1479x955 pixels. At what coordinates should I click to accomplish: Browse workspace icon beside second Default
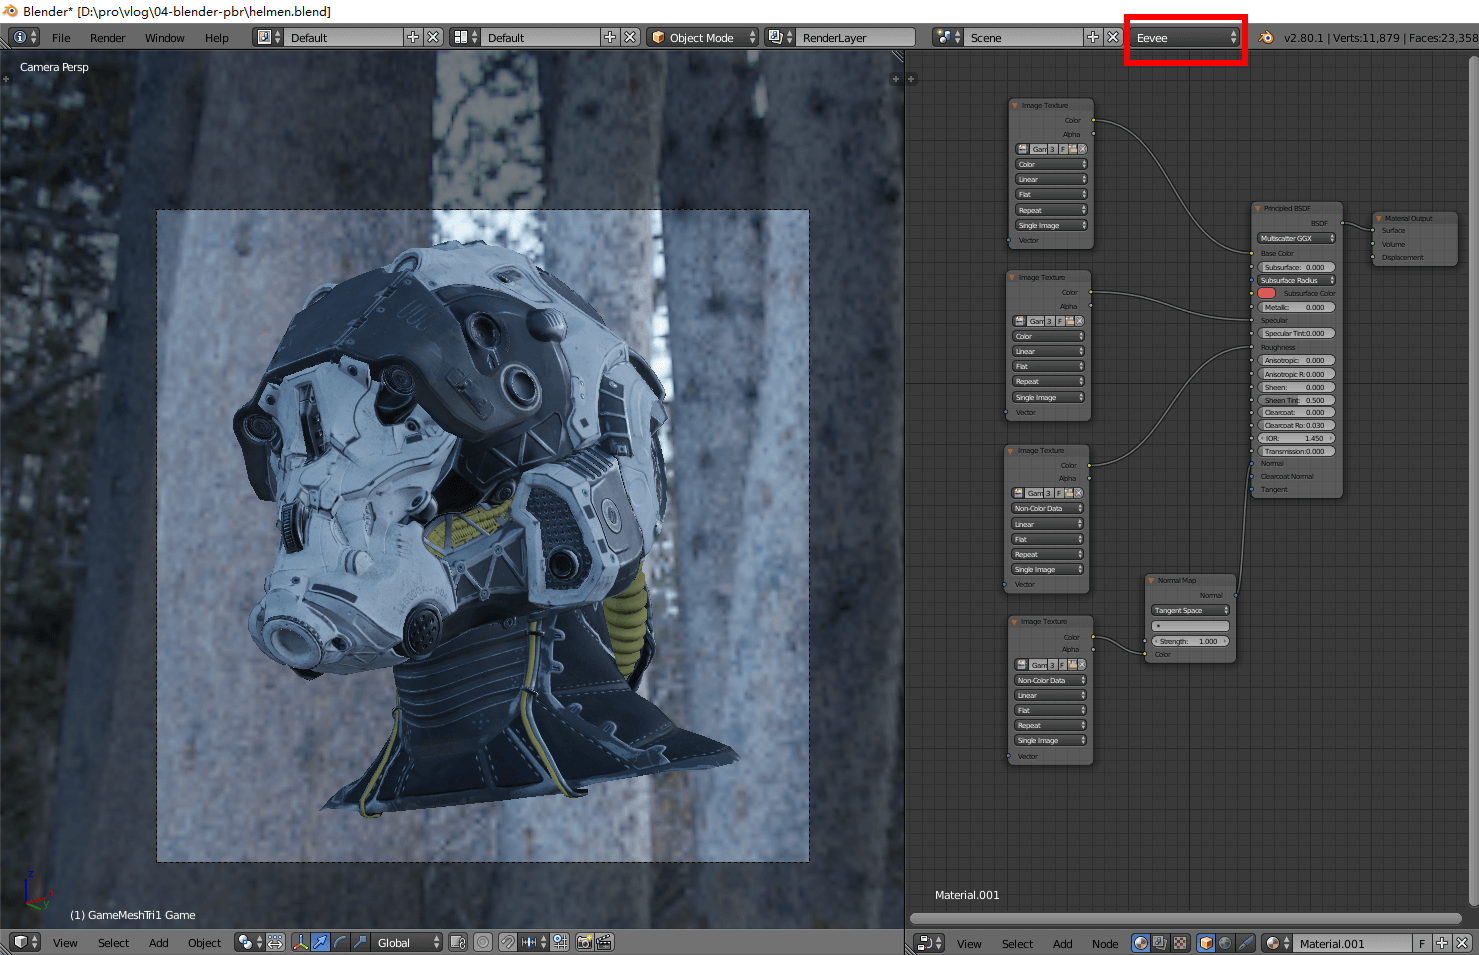point(466,37)
